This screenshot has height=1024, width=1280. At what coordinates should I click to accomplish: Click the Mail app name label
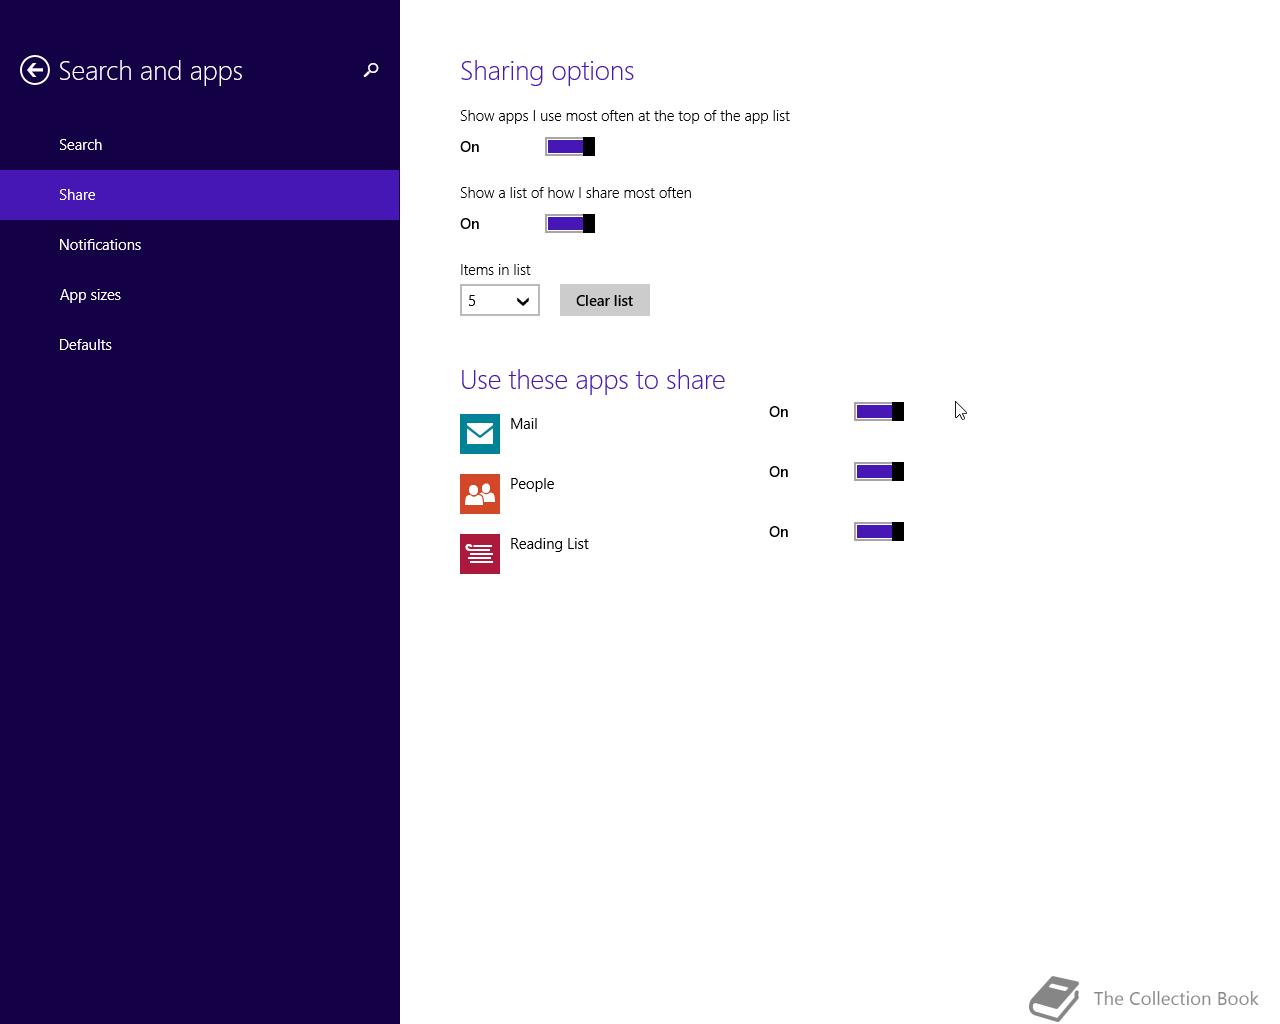(524, 424)
